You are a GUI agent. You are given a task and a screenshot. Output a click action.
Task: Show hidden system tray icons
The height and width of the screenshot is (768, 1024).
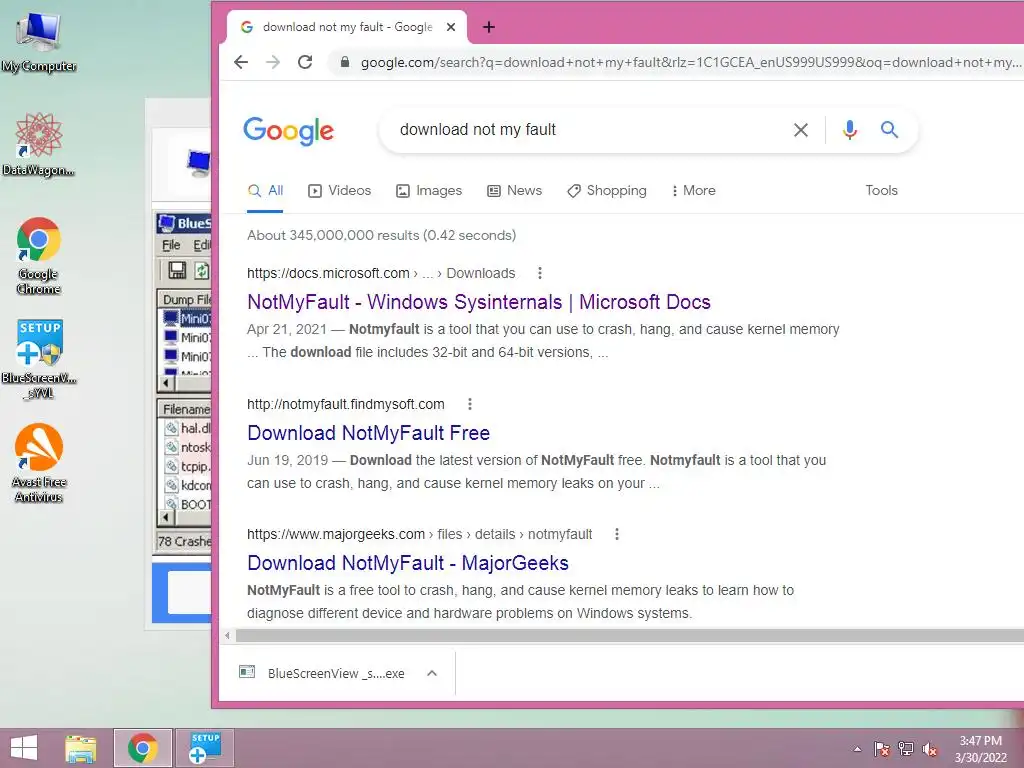click(x=857, y=749)
